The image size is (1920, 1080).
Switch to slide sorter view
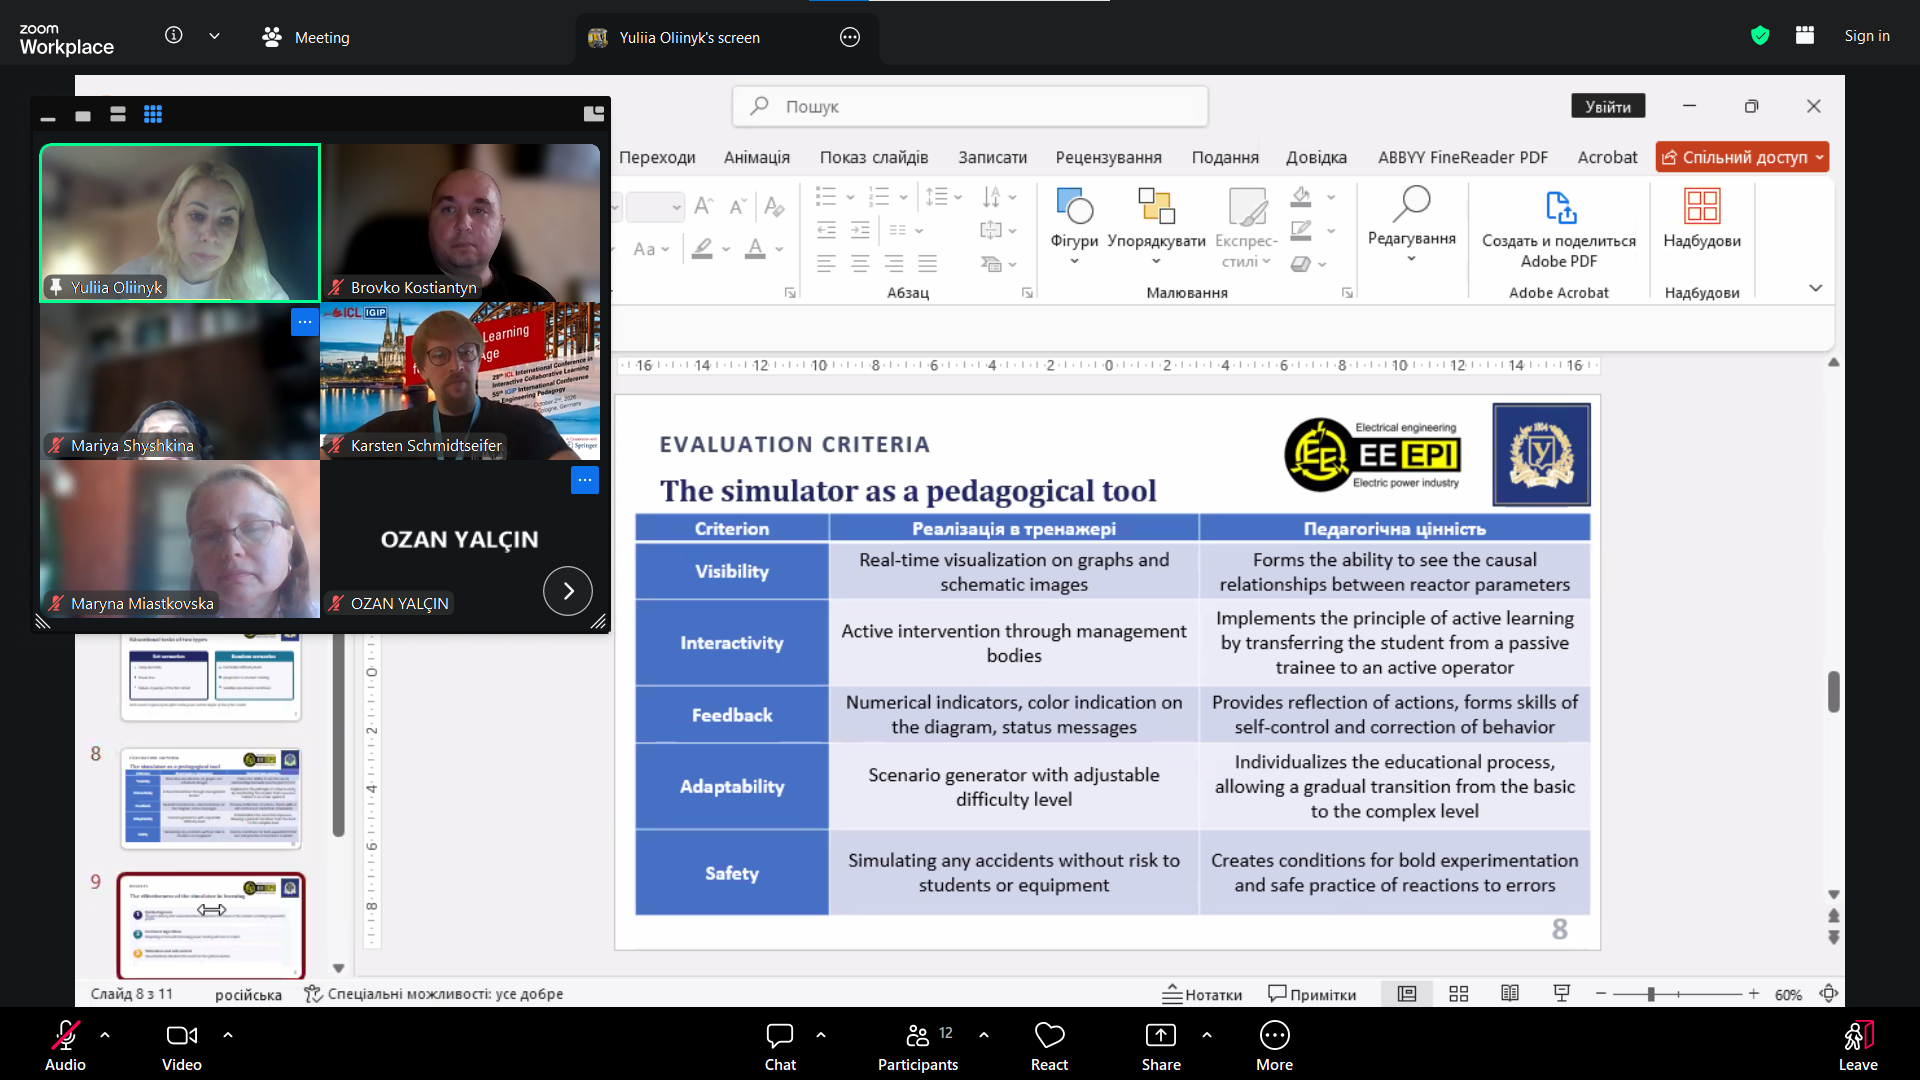click(x=1458, y=994)
